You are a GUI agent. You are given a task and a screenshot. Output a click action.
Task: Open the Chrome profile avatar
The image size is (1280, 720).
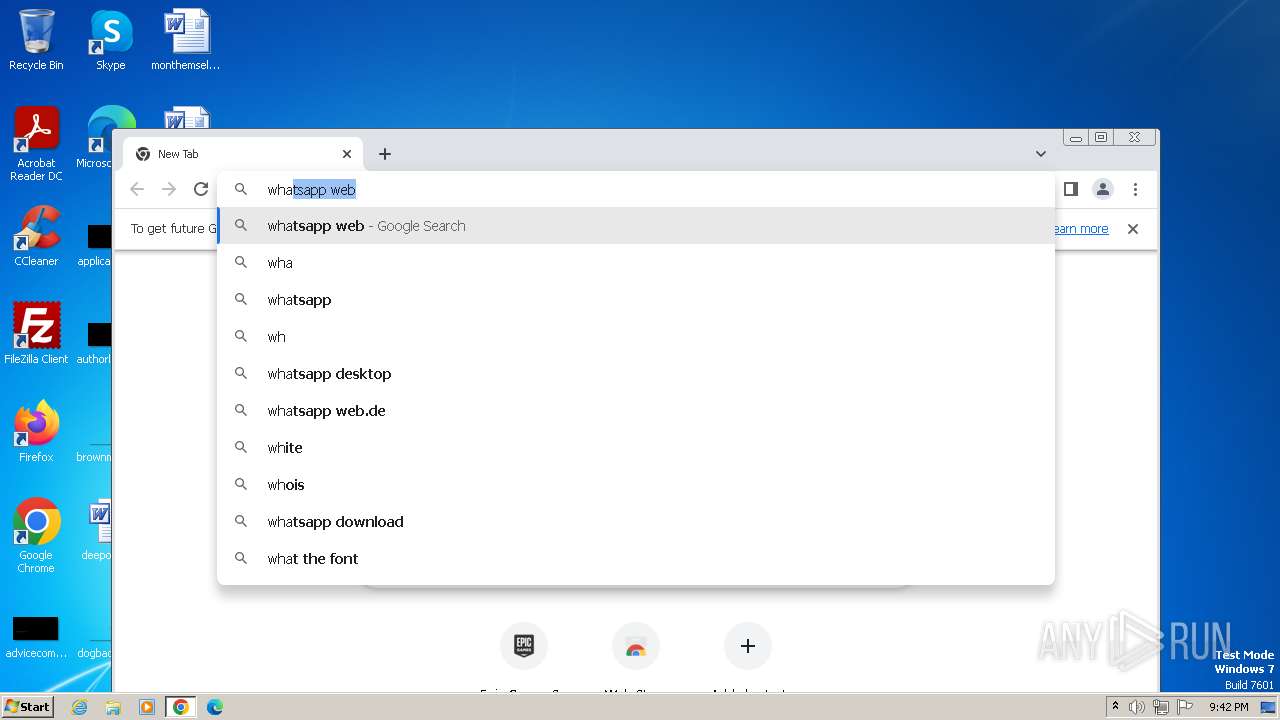coord(1103,189)
